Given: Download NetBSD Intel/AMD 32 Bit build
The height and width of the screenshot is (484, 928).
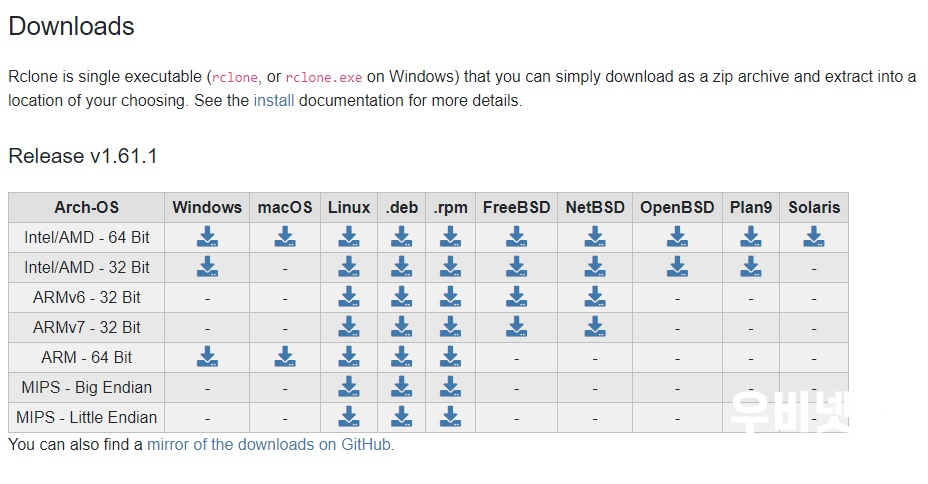Looking at the screenshot, I should (x=595, y=267).
